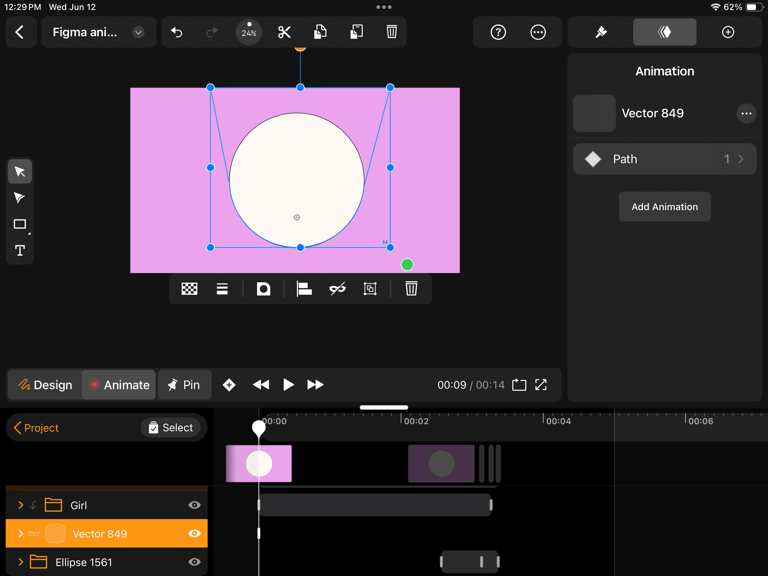This screenshot has height=576, width=768.
Task: Open the group bounding box option
Action: coord(370,289)
